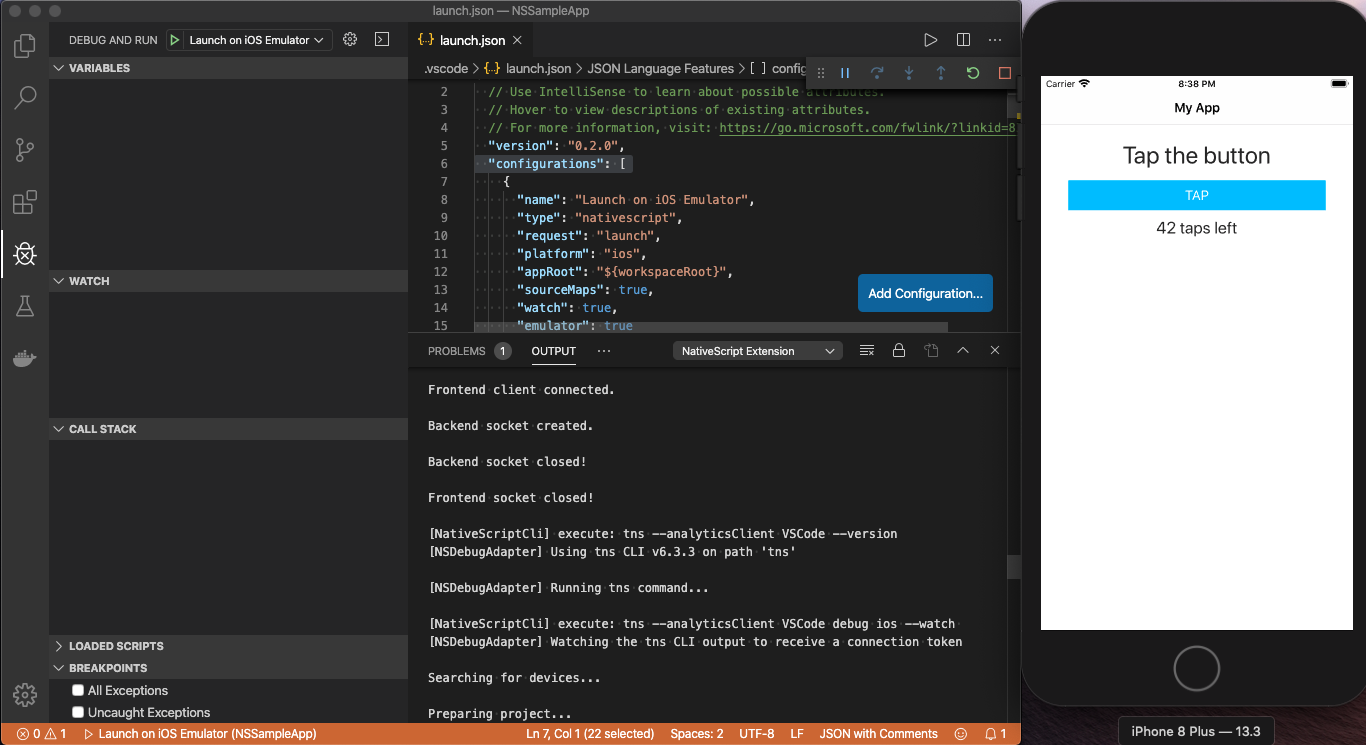The image size is (1366, 745).
Task: Click Split Editor icon
Action: point(962,39)
